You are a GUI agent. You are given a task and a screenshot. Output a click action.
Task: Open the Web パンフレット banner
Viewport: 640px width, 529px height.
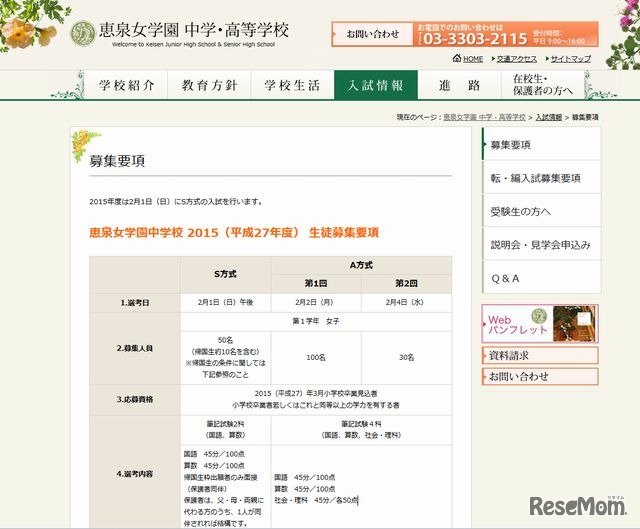coord(540,324)
